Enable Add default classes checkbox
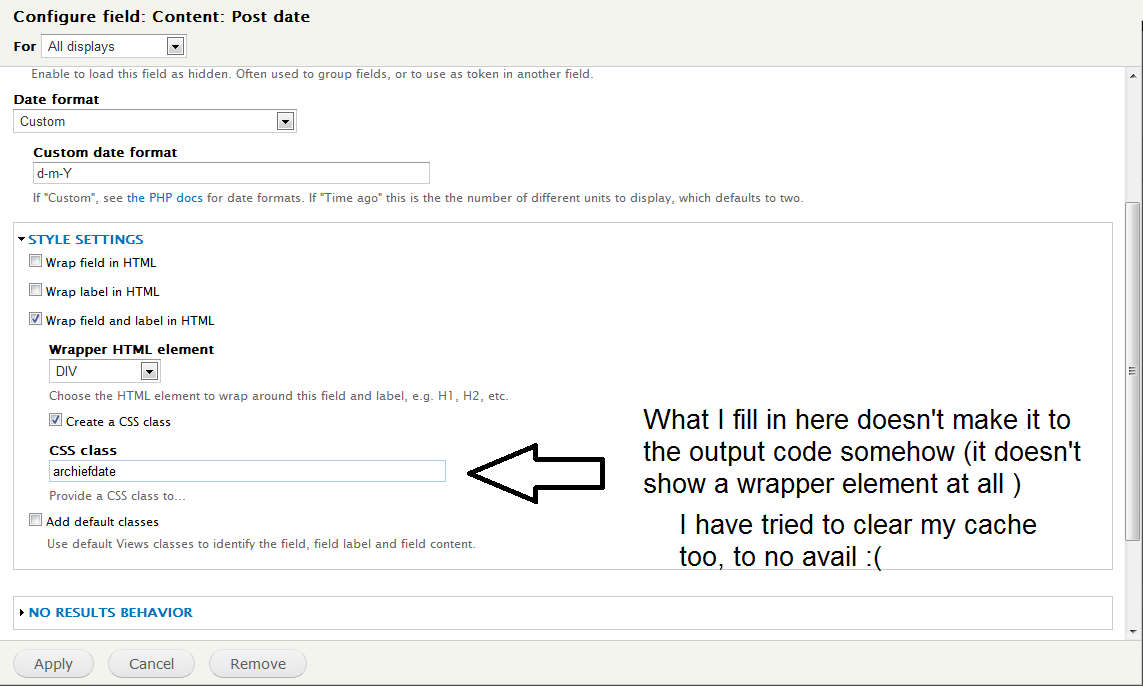This screenshot has height=686, width=1143. coord(36,521)
